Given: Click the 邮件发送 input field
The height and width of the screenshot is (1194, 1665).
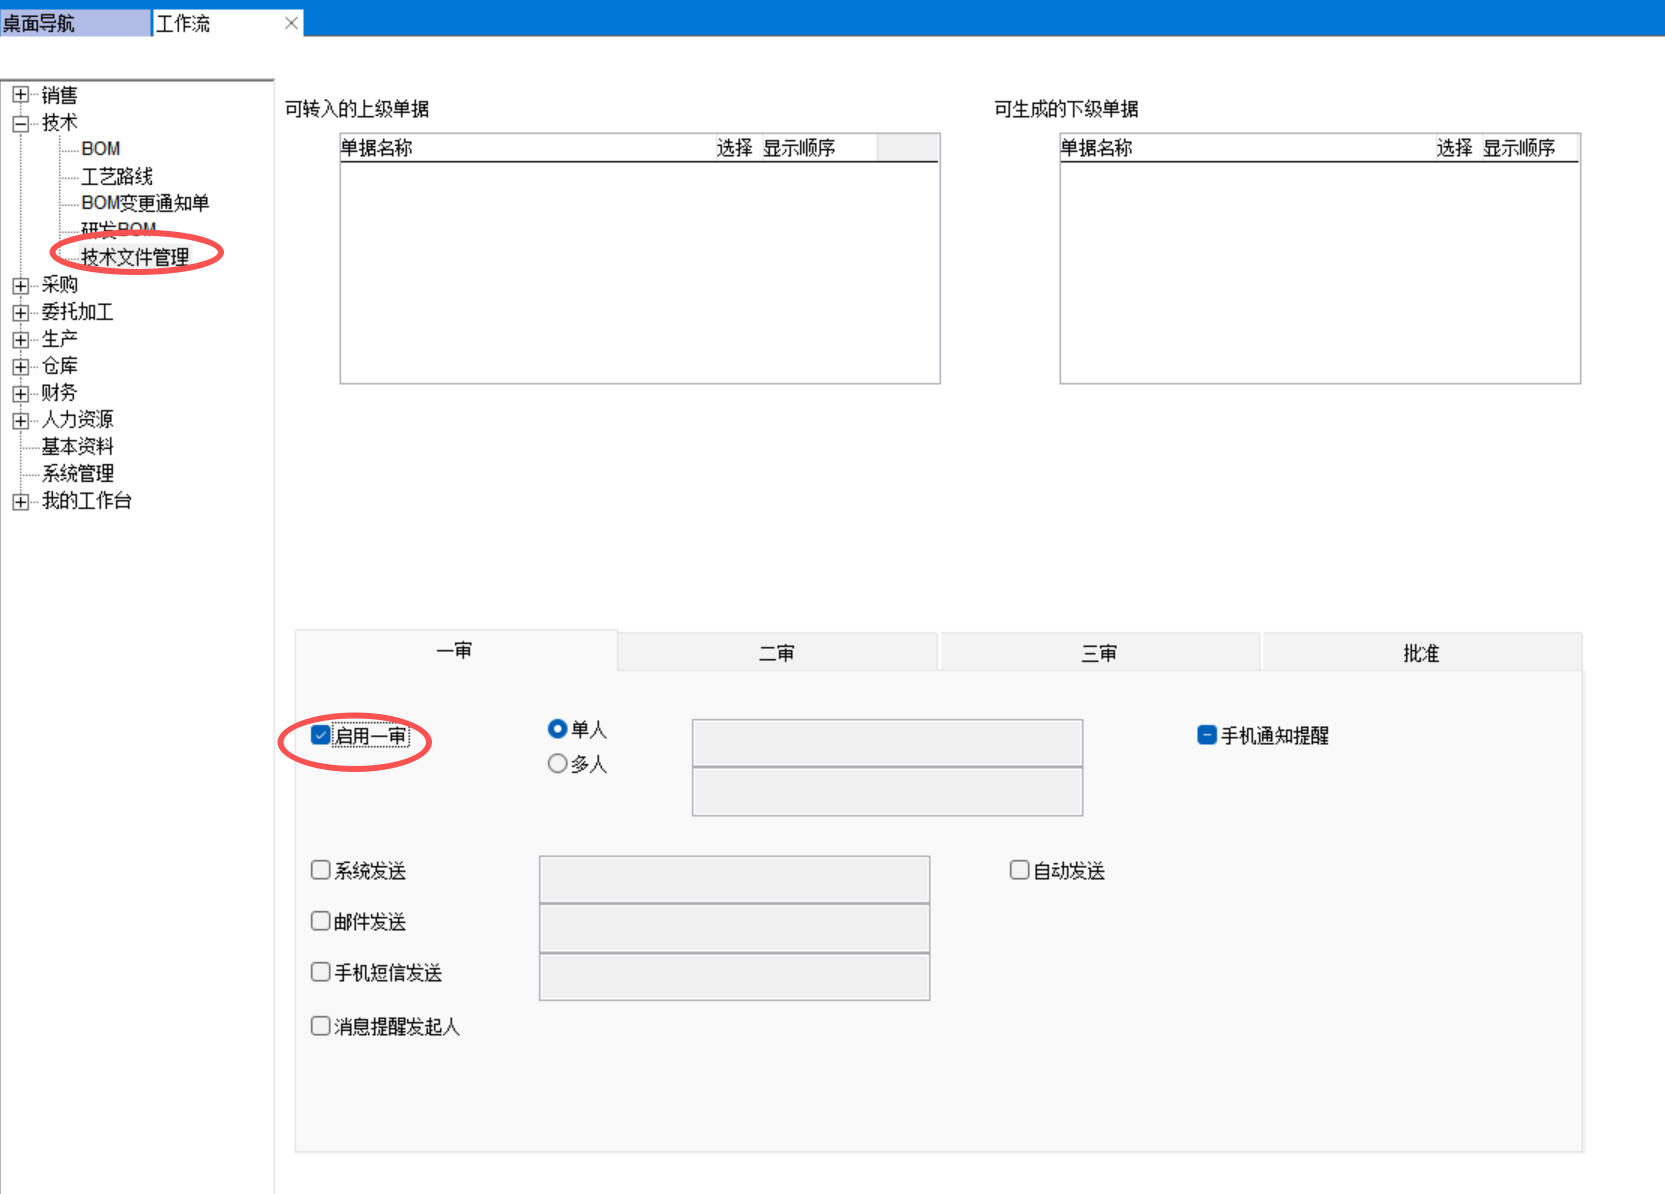Looking at the screenshot, I should pyautogui.click(x=734, y=928).
